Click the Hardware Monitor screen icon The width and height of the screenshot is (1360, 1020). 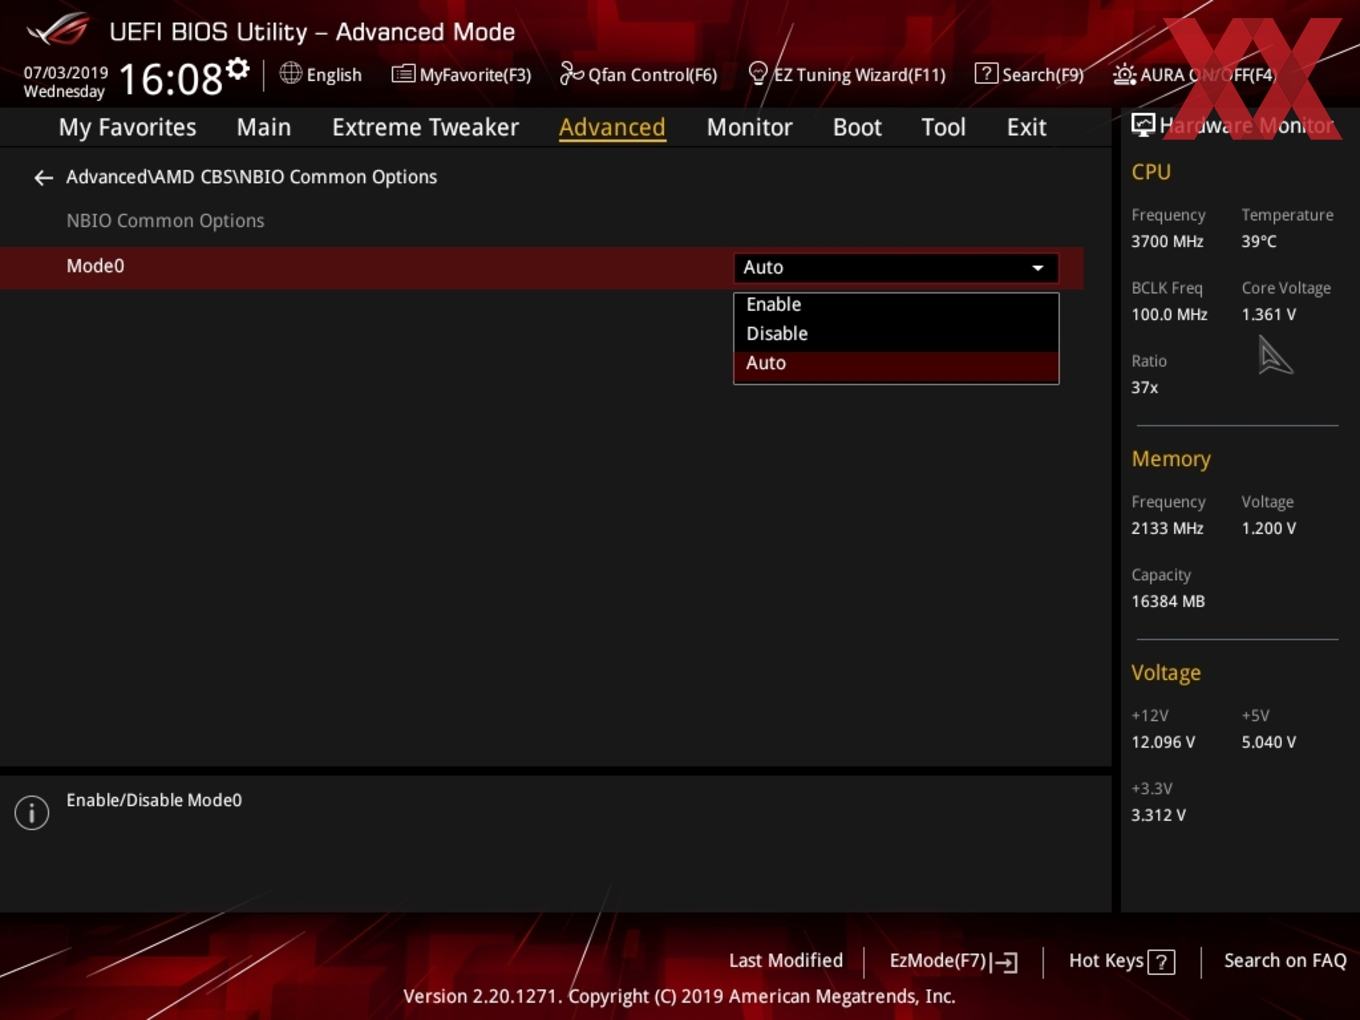point(1143,124)
